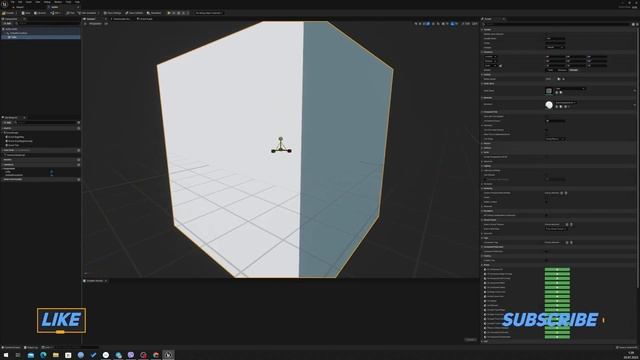
Task: Open the Location type dropdown in Transform
Action: tap(491, 57)
